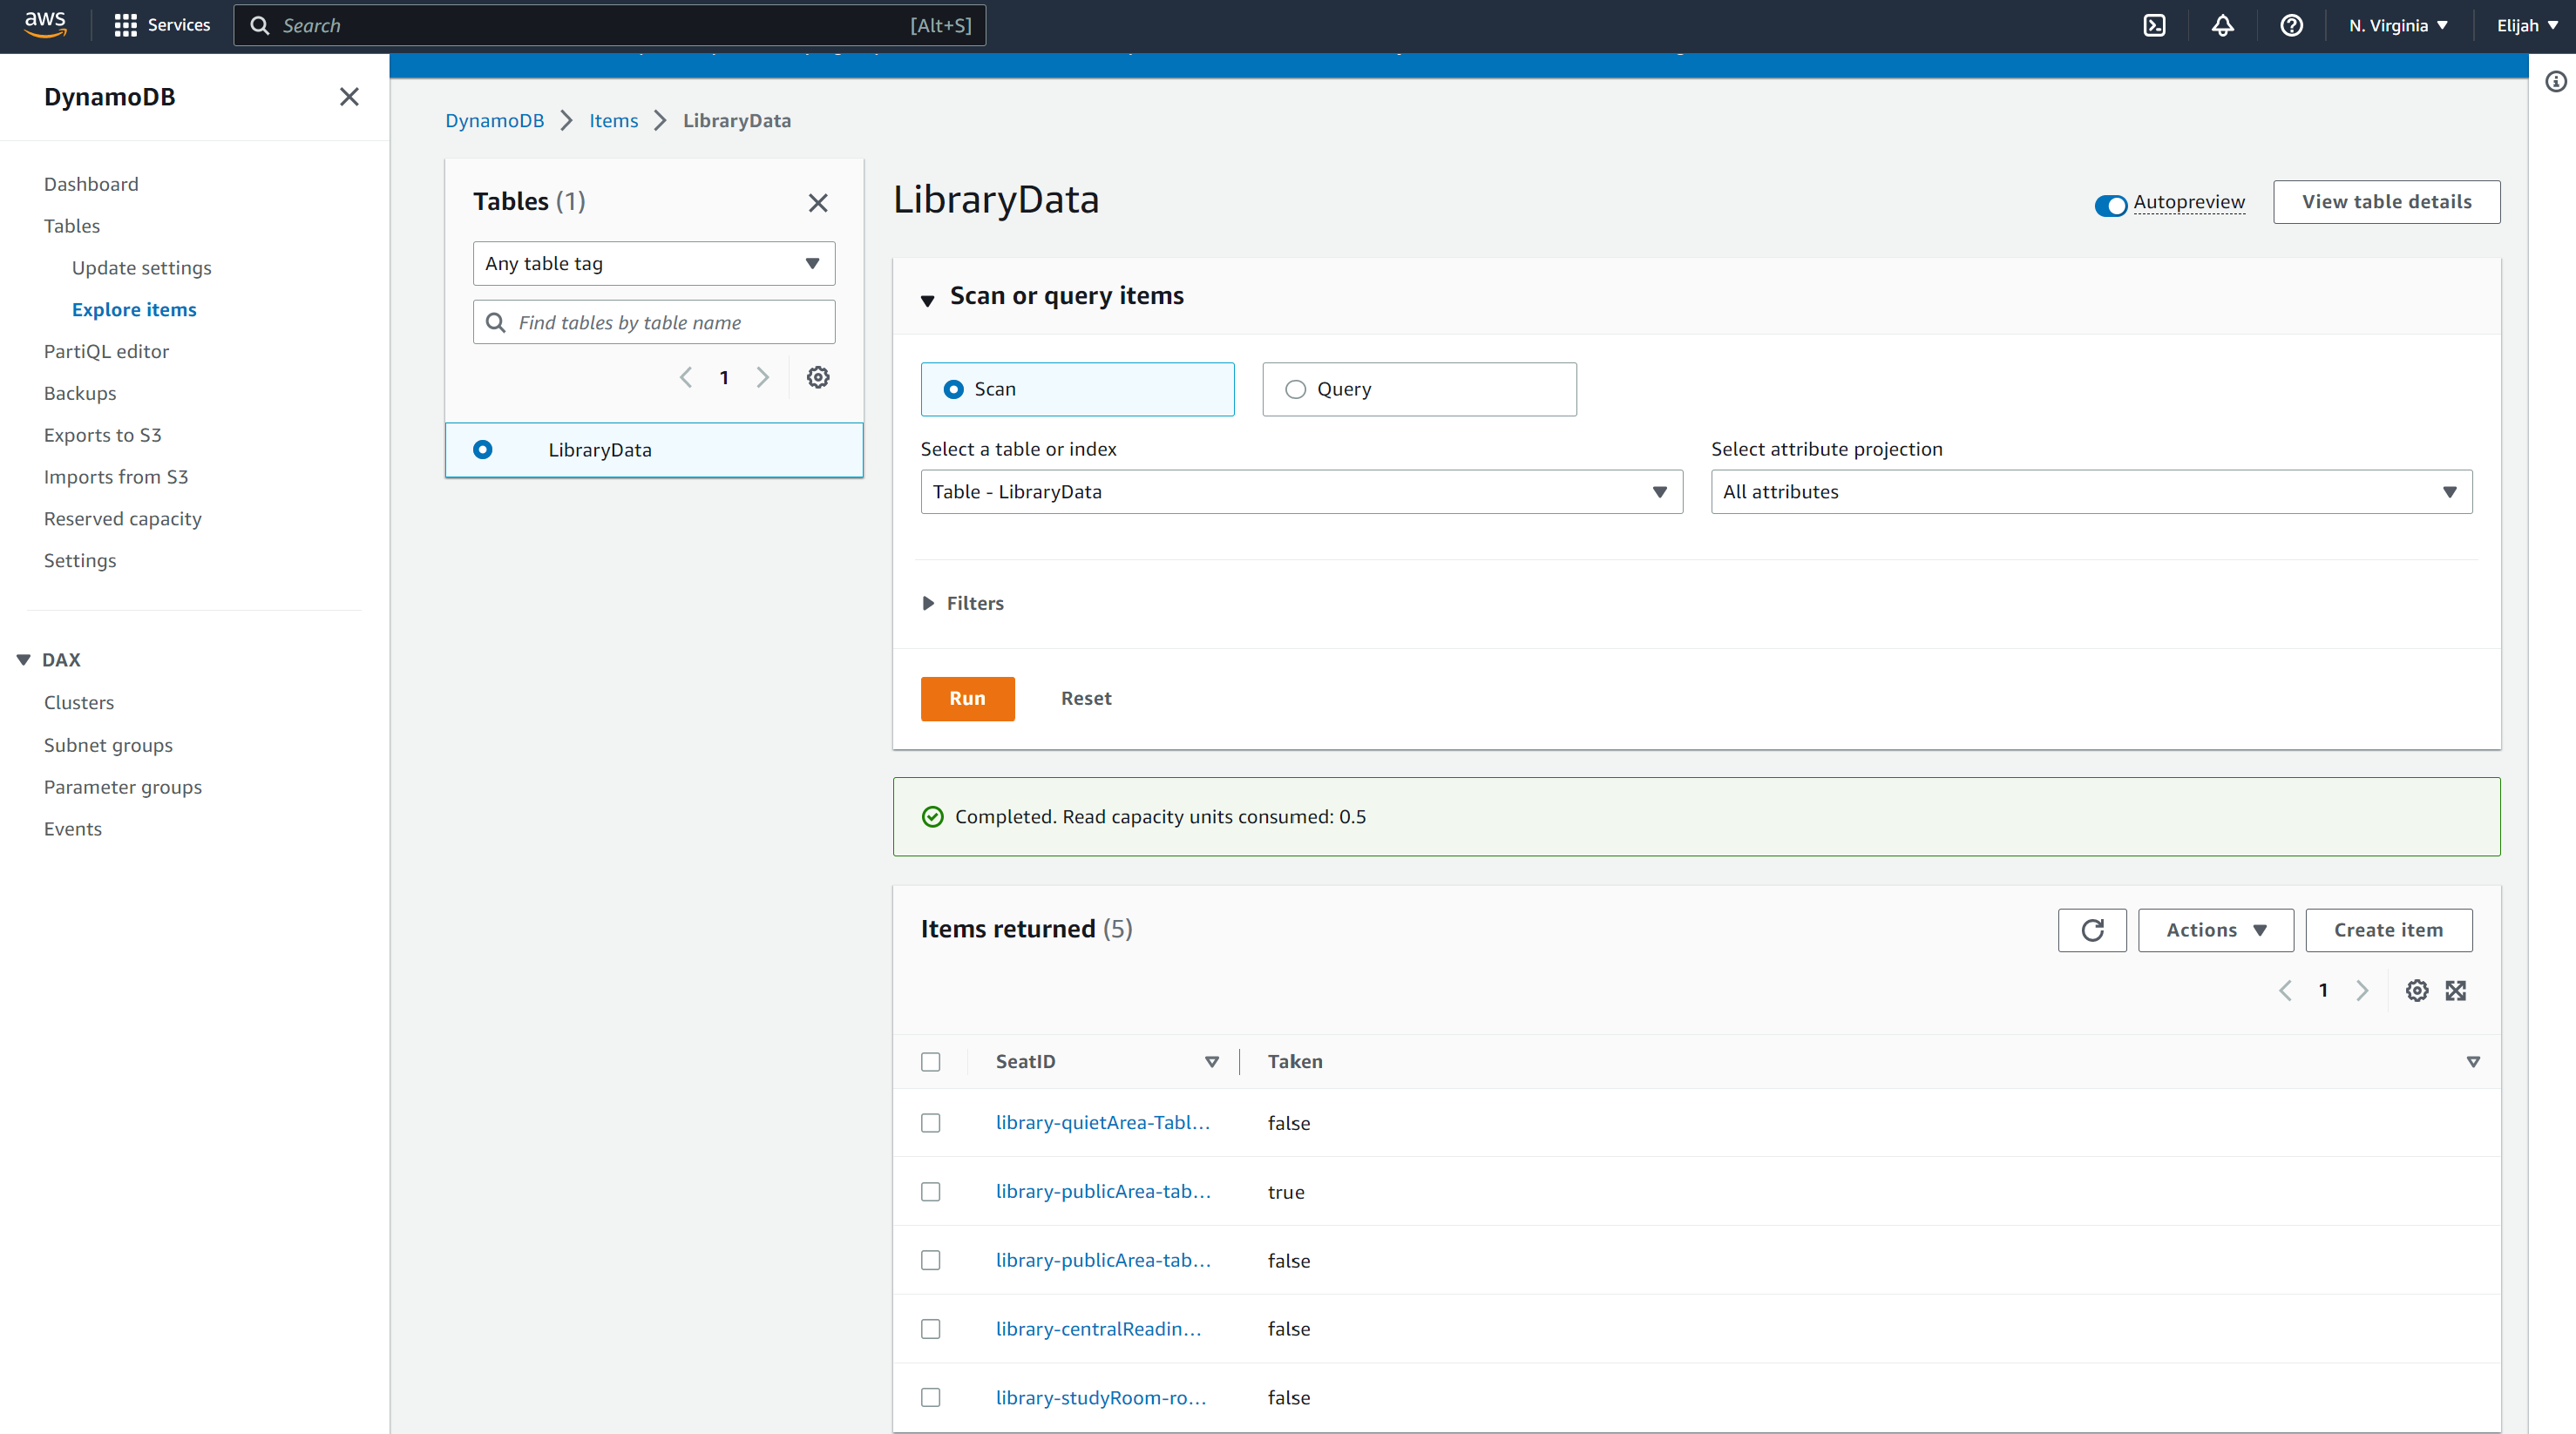Viewport: 2576px width, 1434px height.
Task: Click the Find tables search field
Action: coord(654,322)
